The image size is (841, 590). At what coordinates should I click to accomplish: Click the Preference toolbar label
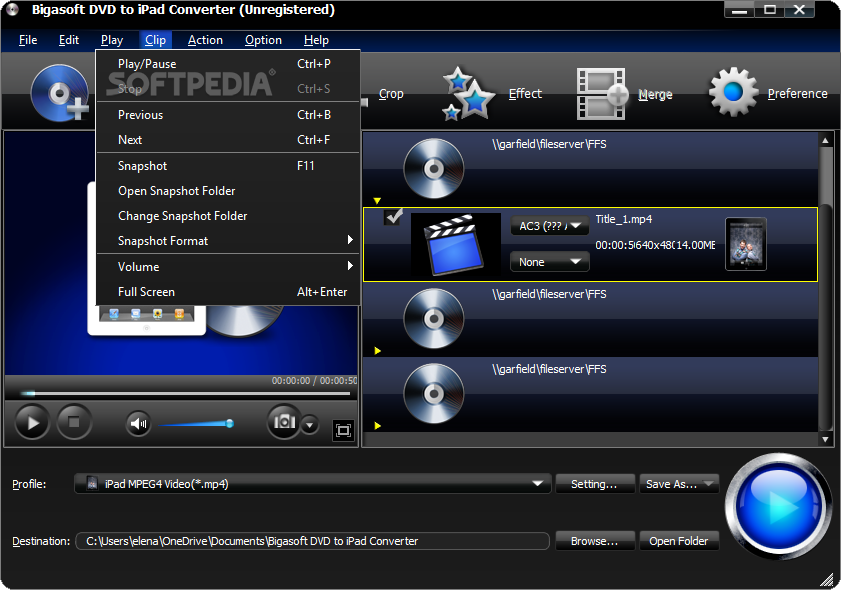797,94
